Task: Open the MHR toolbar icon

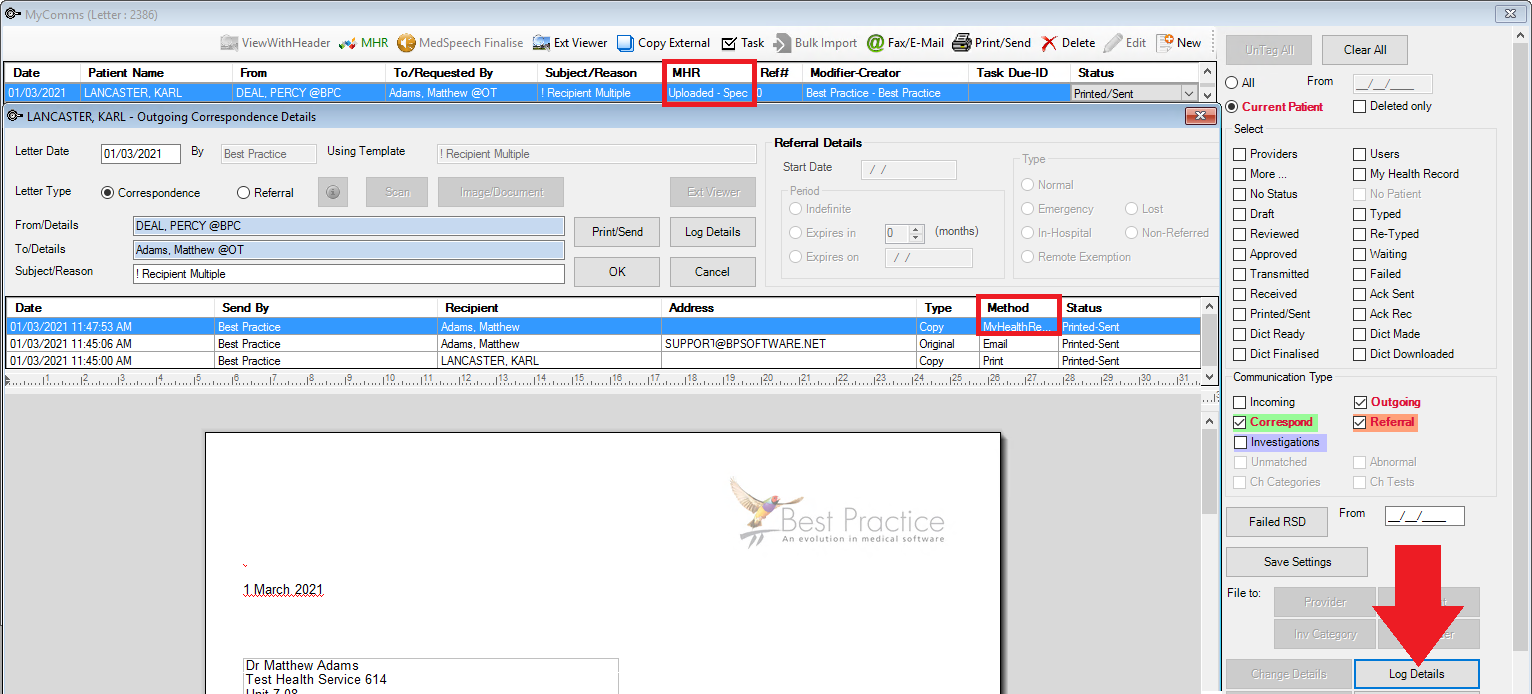Action: tap(347, 43)
